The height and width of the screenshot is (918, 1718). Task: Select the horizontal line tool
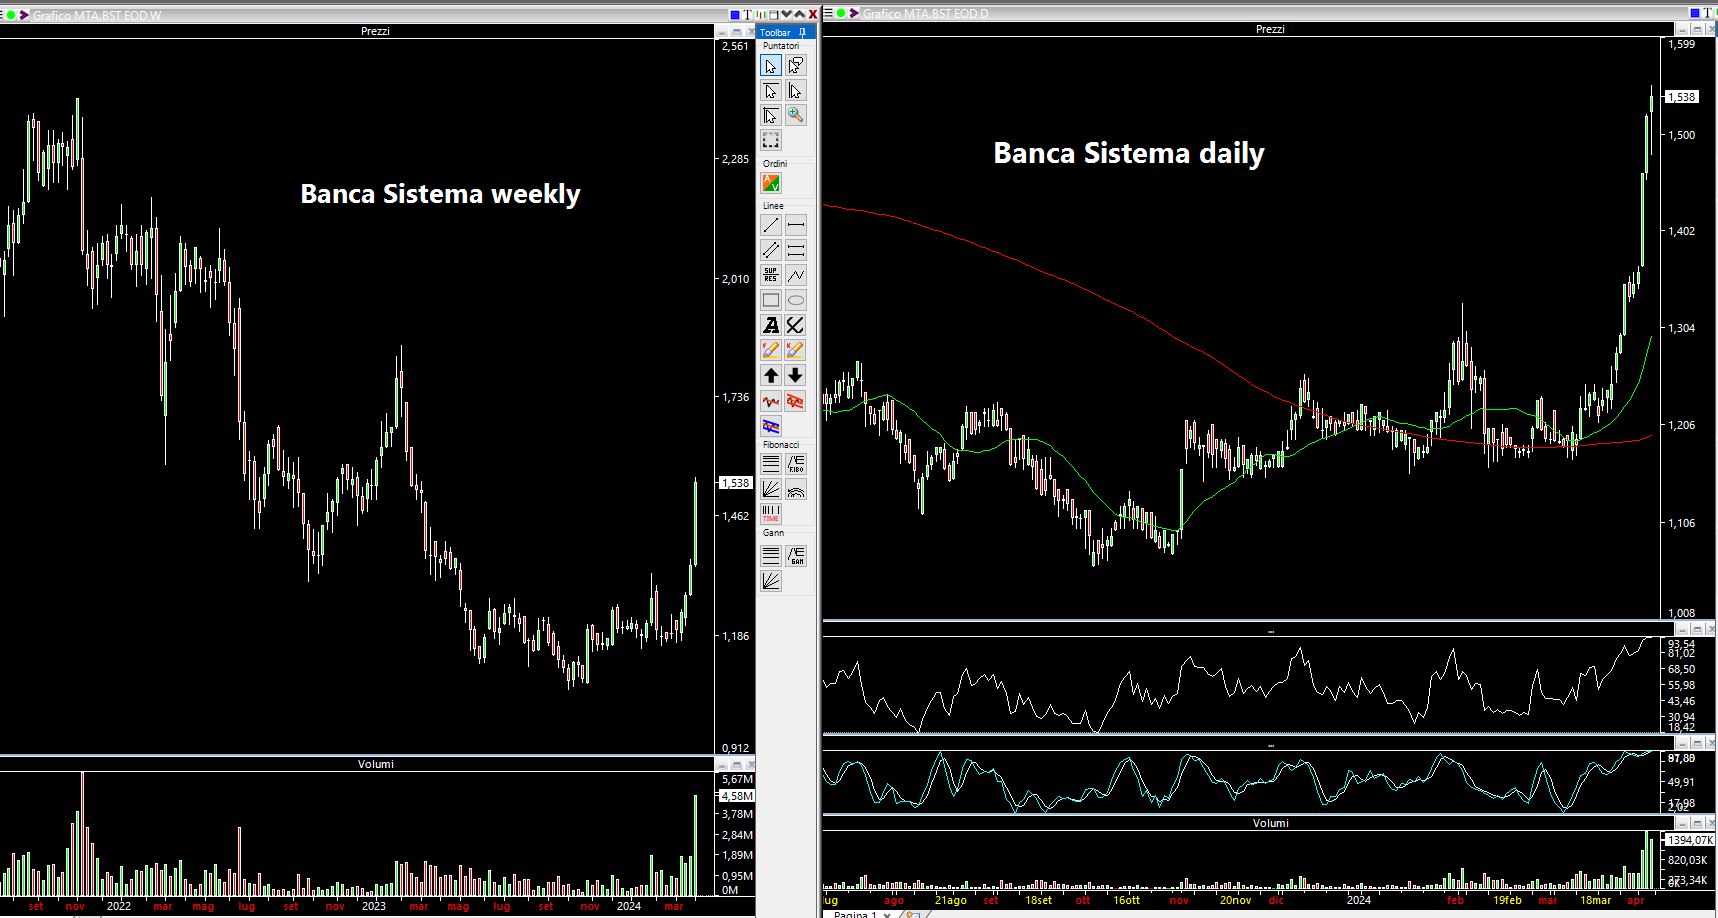pyautogui.click(x=795, y=225)
